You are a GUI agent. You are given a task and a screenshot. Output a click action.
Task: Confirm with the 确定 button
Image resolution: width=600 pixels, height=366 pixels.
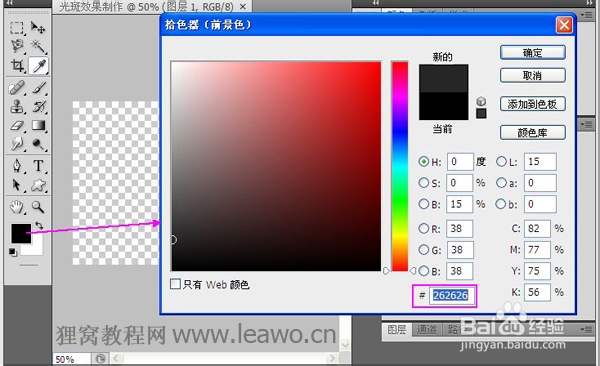tap(533, 52)
